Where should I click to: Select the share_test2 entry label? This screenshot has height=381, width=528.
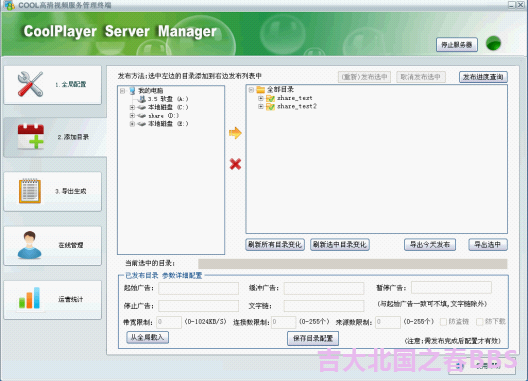coord(297,106)
